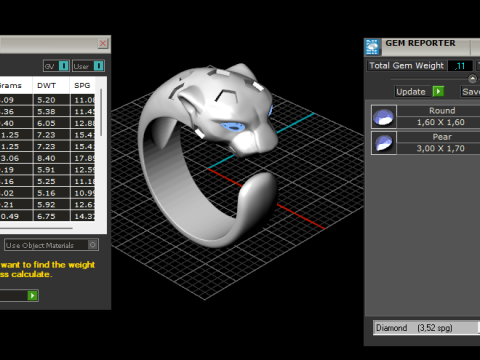Click the Grams cell 0.49
The image size is (480, 360).
point(16,216)
